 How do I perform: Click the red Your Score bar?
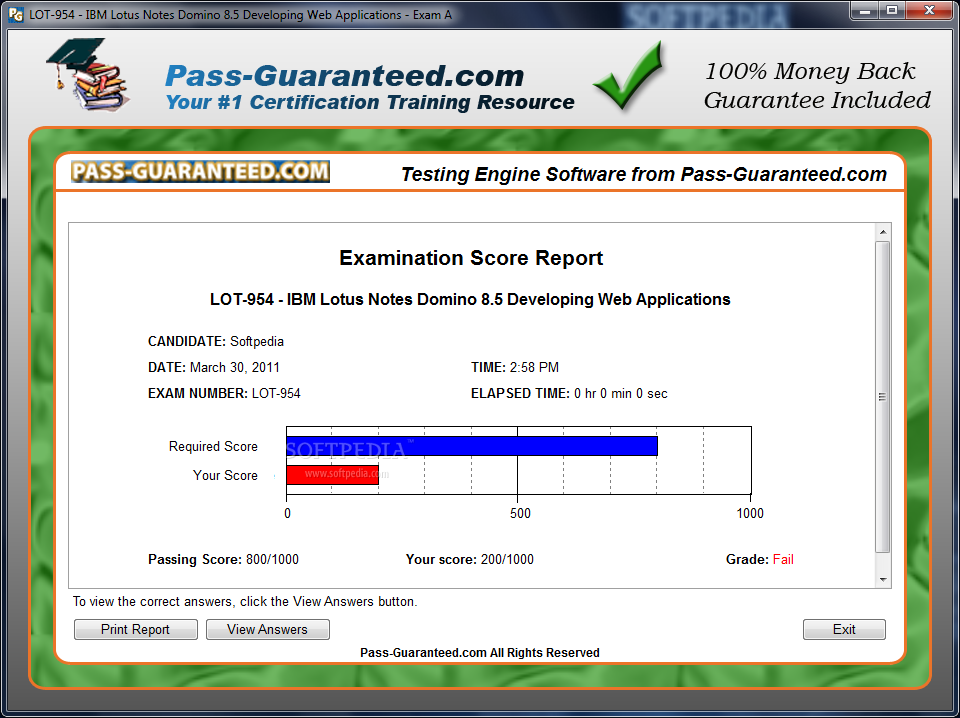[x=332, y=475]
